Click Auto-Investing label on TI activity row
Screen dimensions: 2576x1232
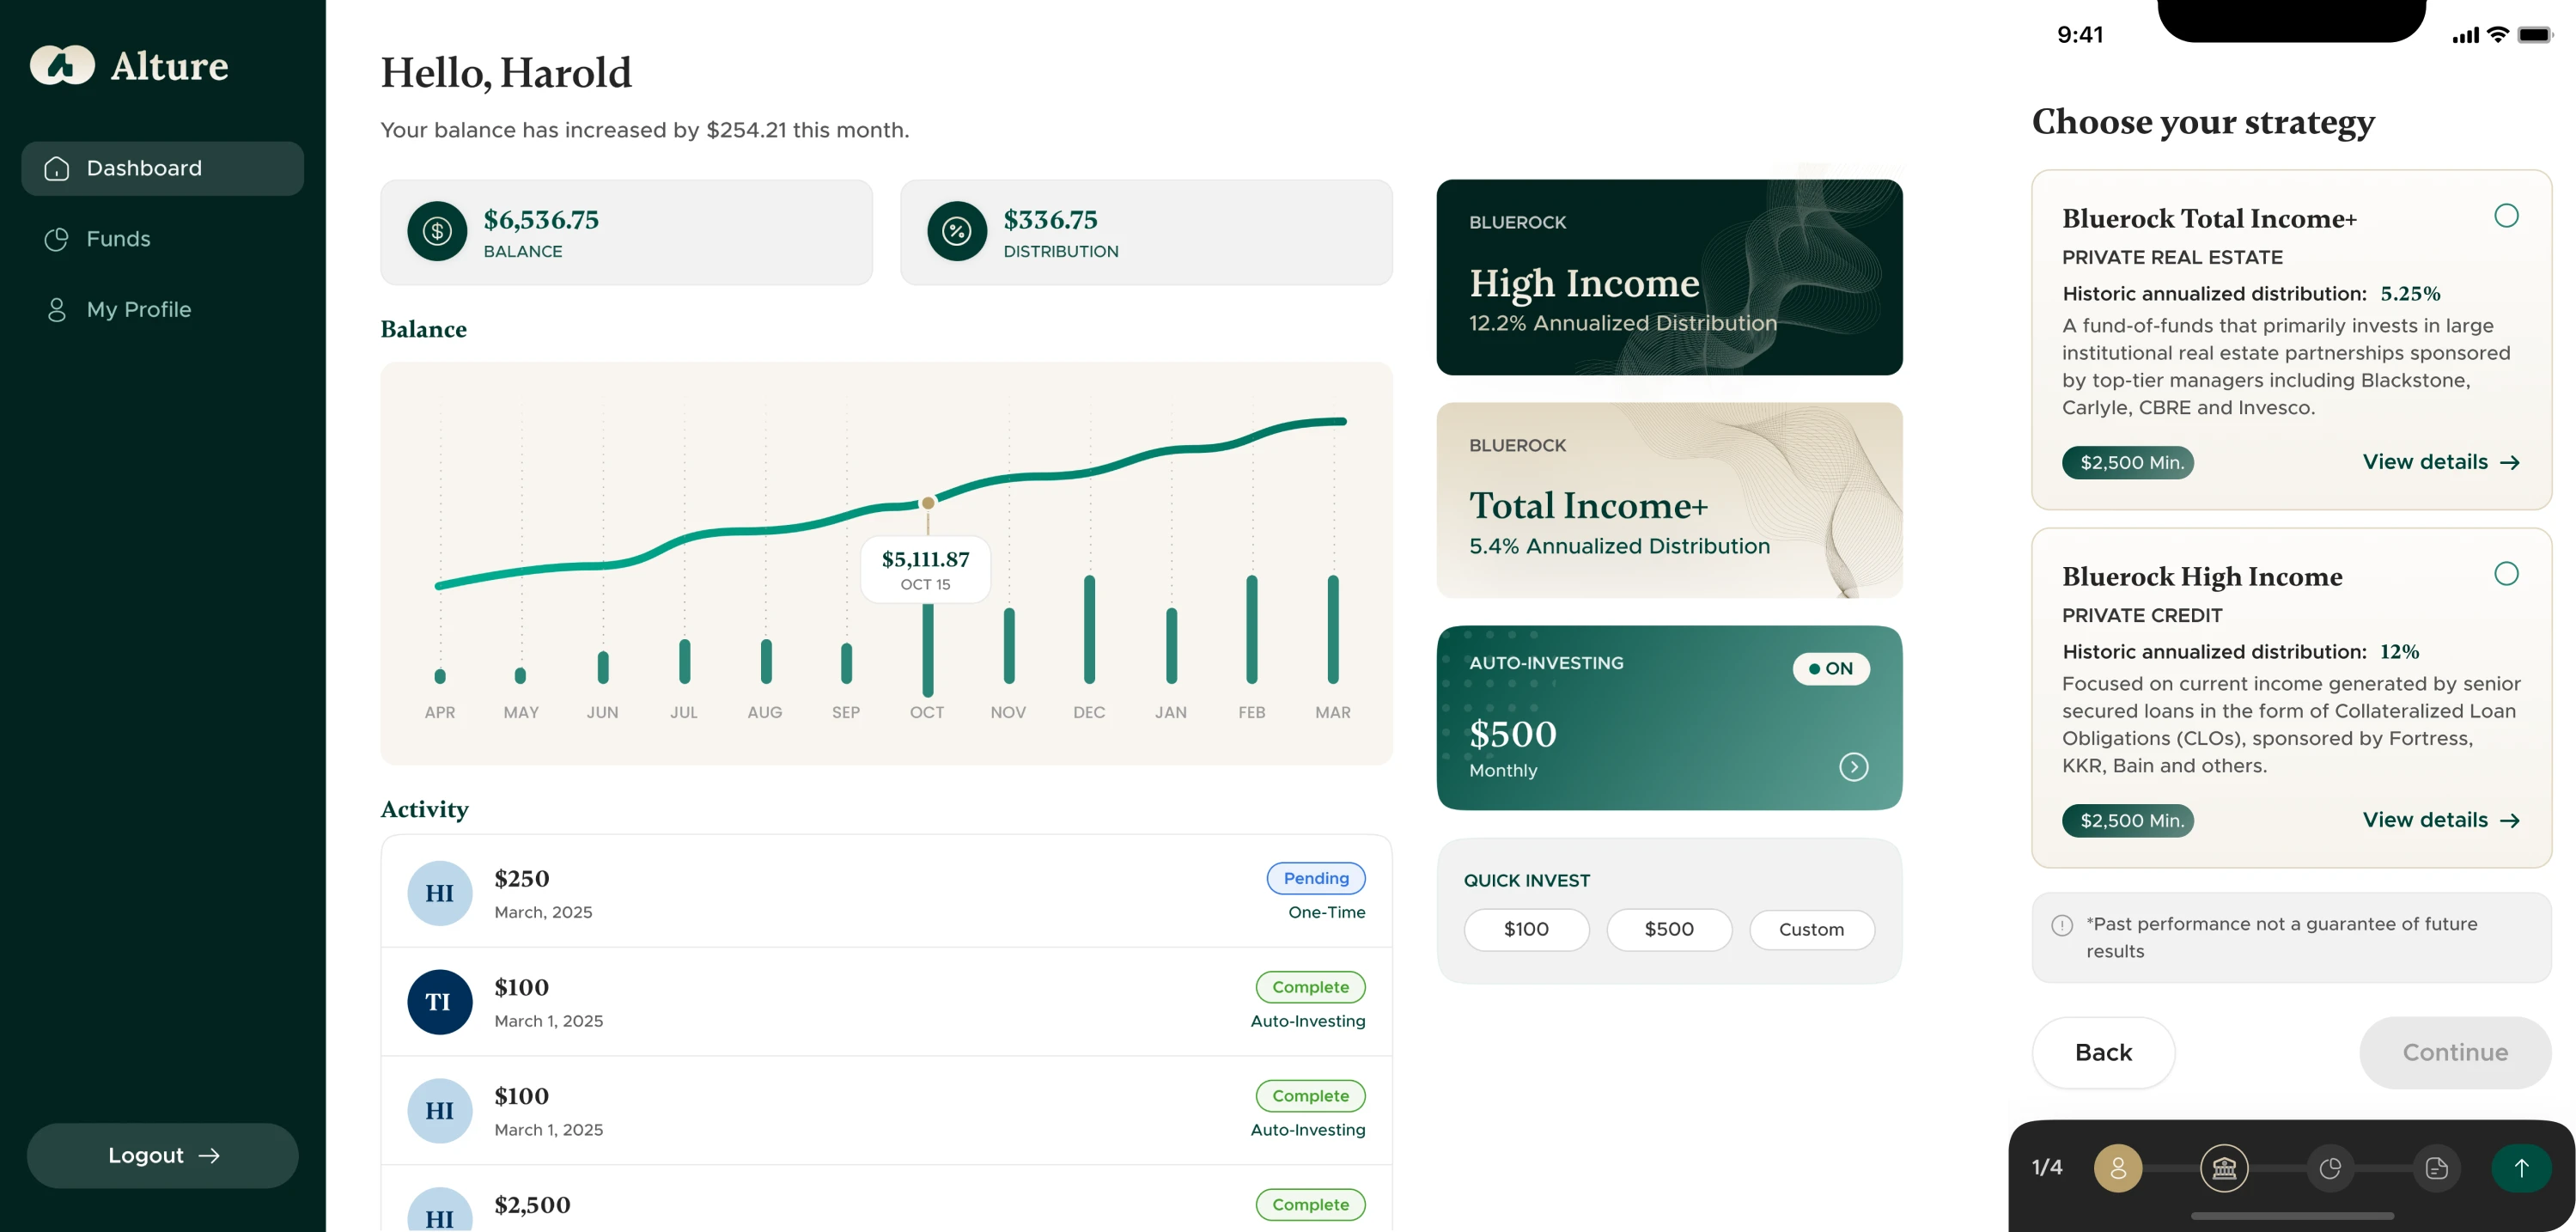click(1307, 1021)
